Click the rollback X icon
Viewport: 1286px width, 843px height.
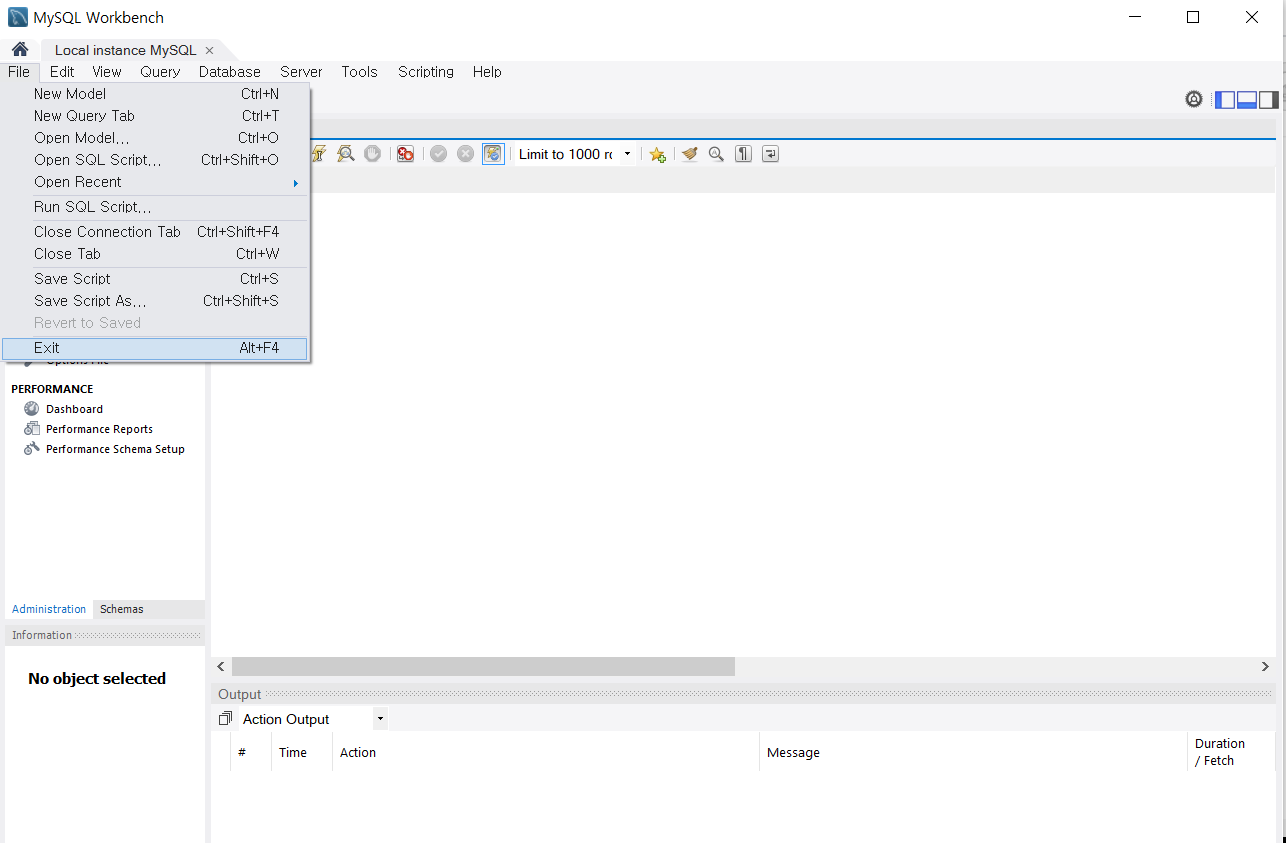click(x=465, y=154)
